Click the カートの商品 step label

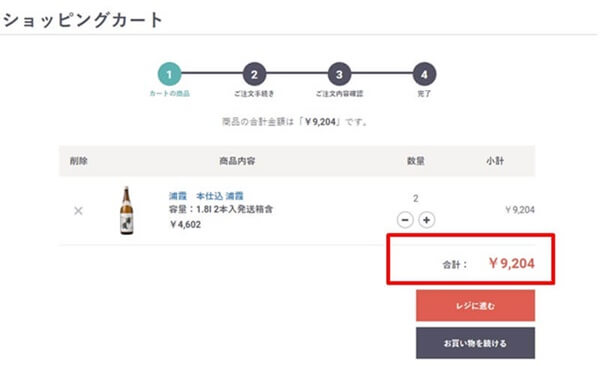pos(170,93)
